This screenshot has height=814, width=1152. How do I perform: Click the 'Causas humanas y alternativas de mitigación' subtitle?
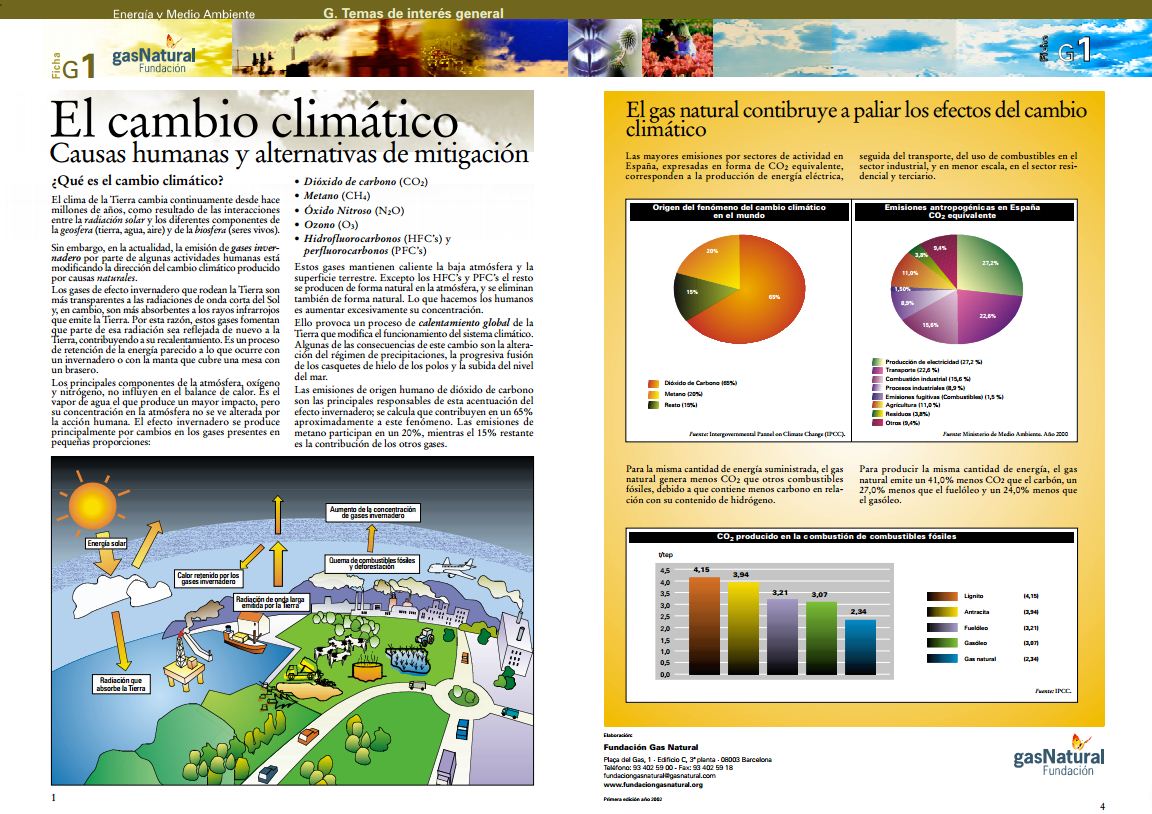click(x=289, y=154)
